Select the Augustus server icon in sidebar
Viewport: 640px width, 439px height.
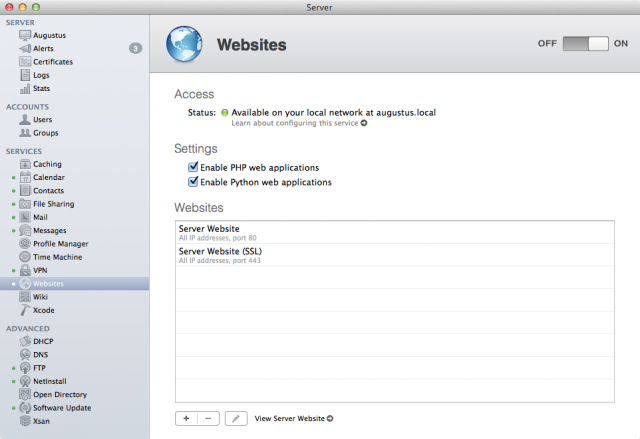25,35
